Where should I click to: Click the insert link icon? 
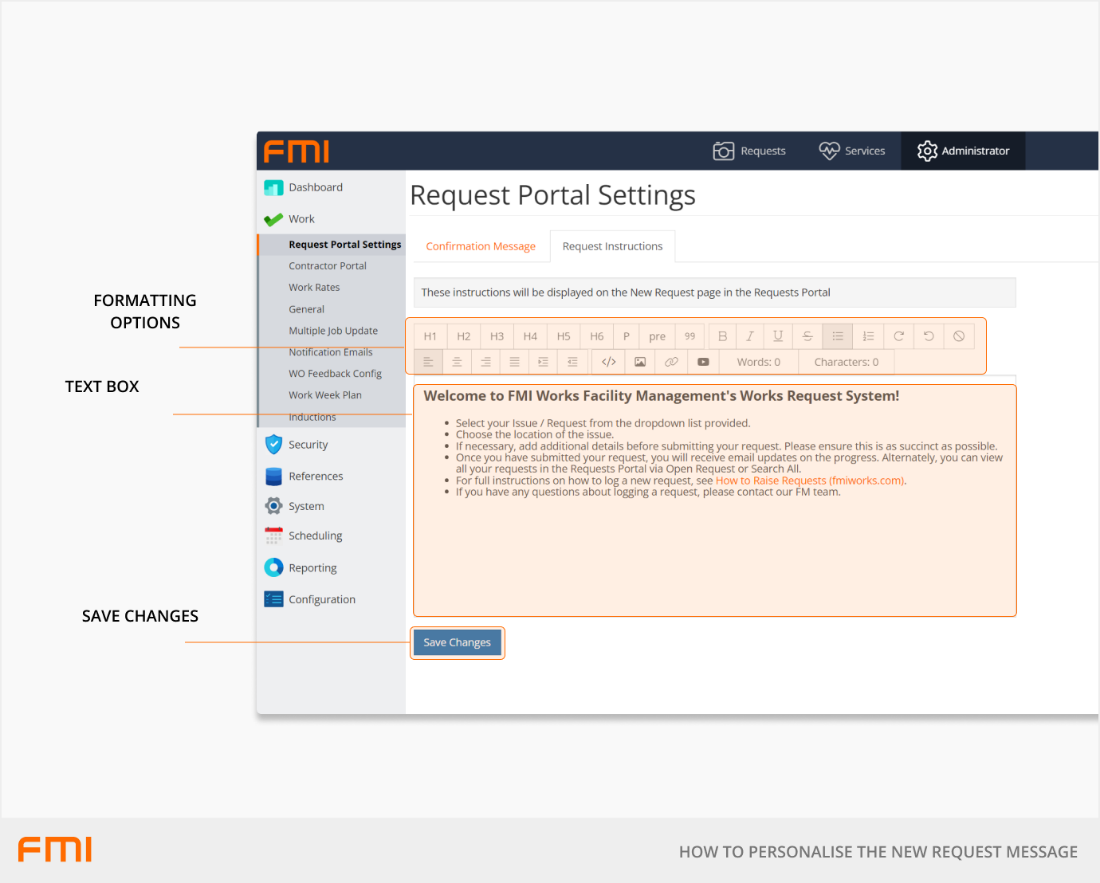671,362
